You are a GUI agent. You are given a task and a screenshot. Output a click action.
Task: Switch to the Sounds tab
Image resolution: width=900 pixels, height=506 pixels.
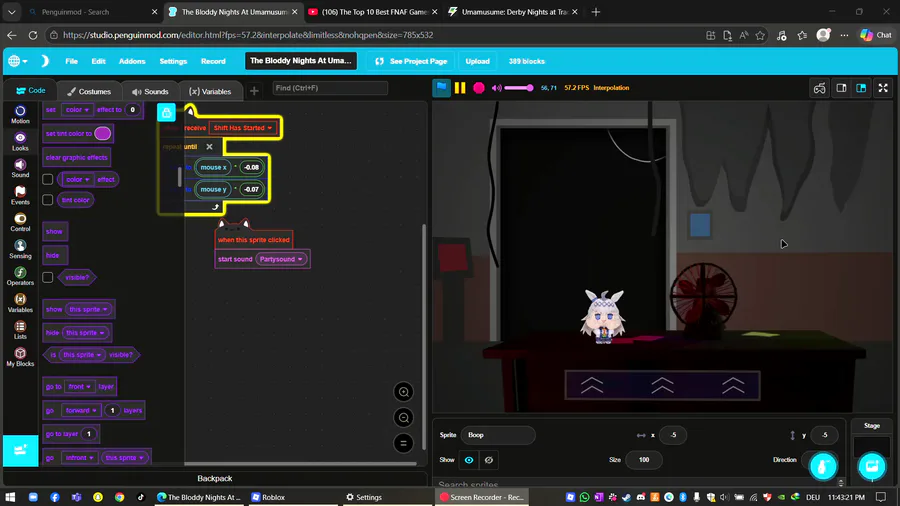pos(150,91)
